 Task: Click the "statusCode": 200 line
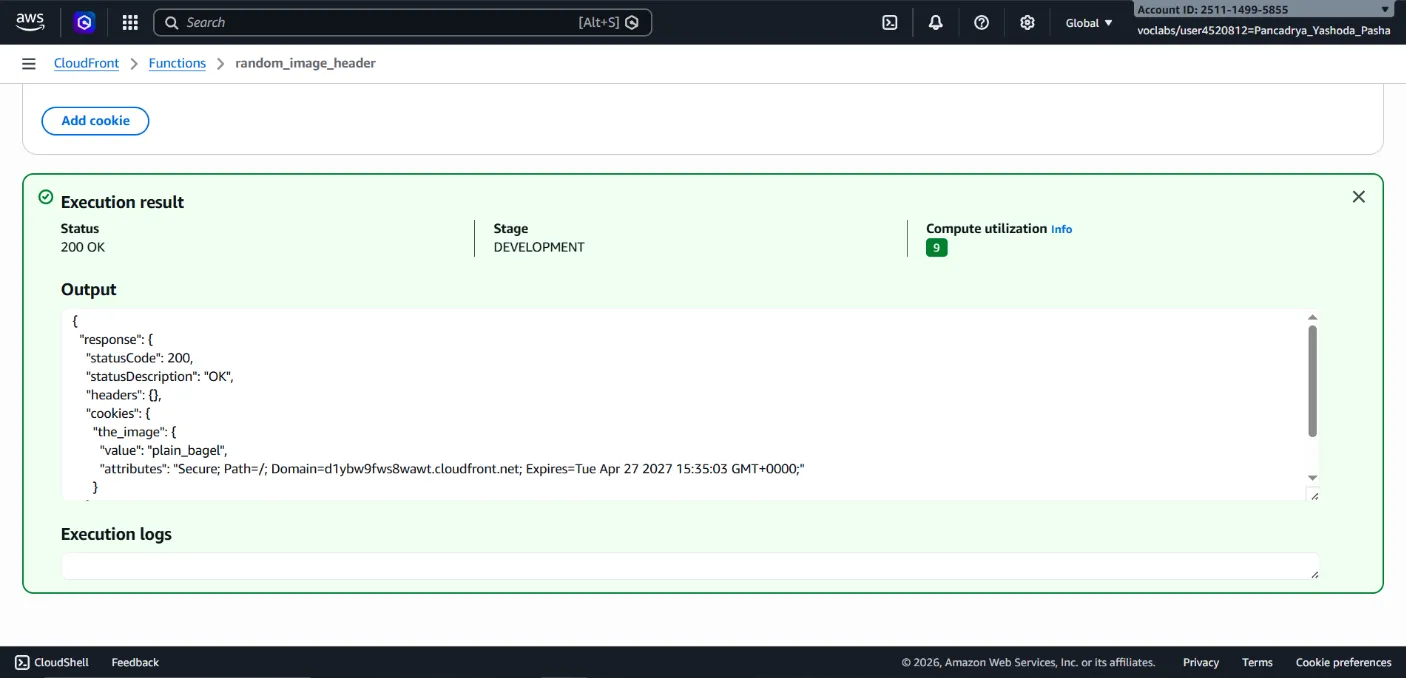pyautogui.click(x=140, y=358)
